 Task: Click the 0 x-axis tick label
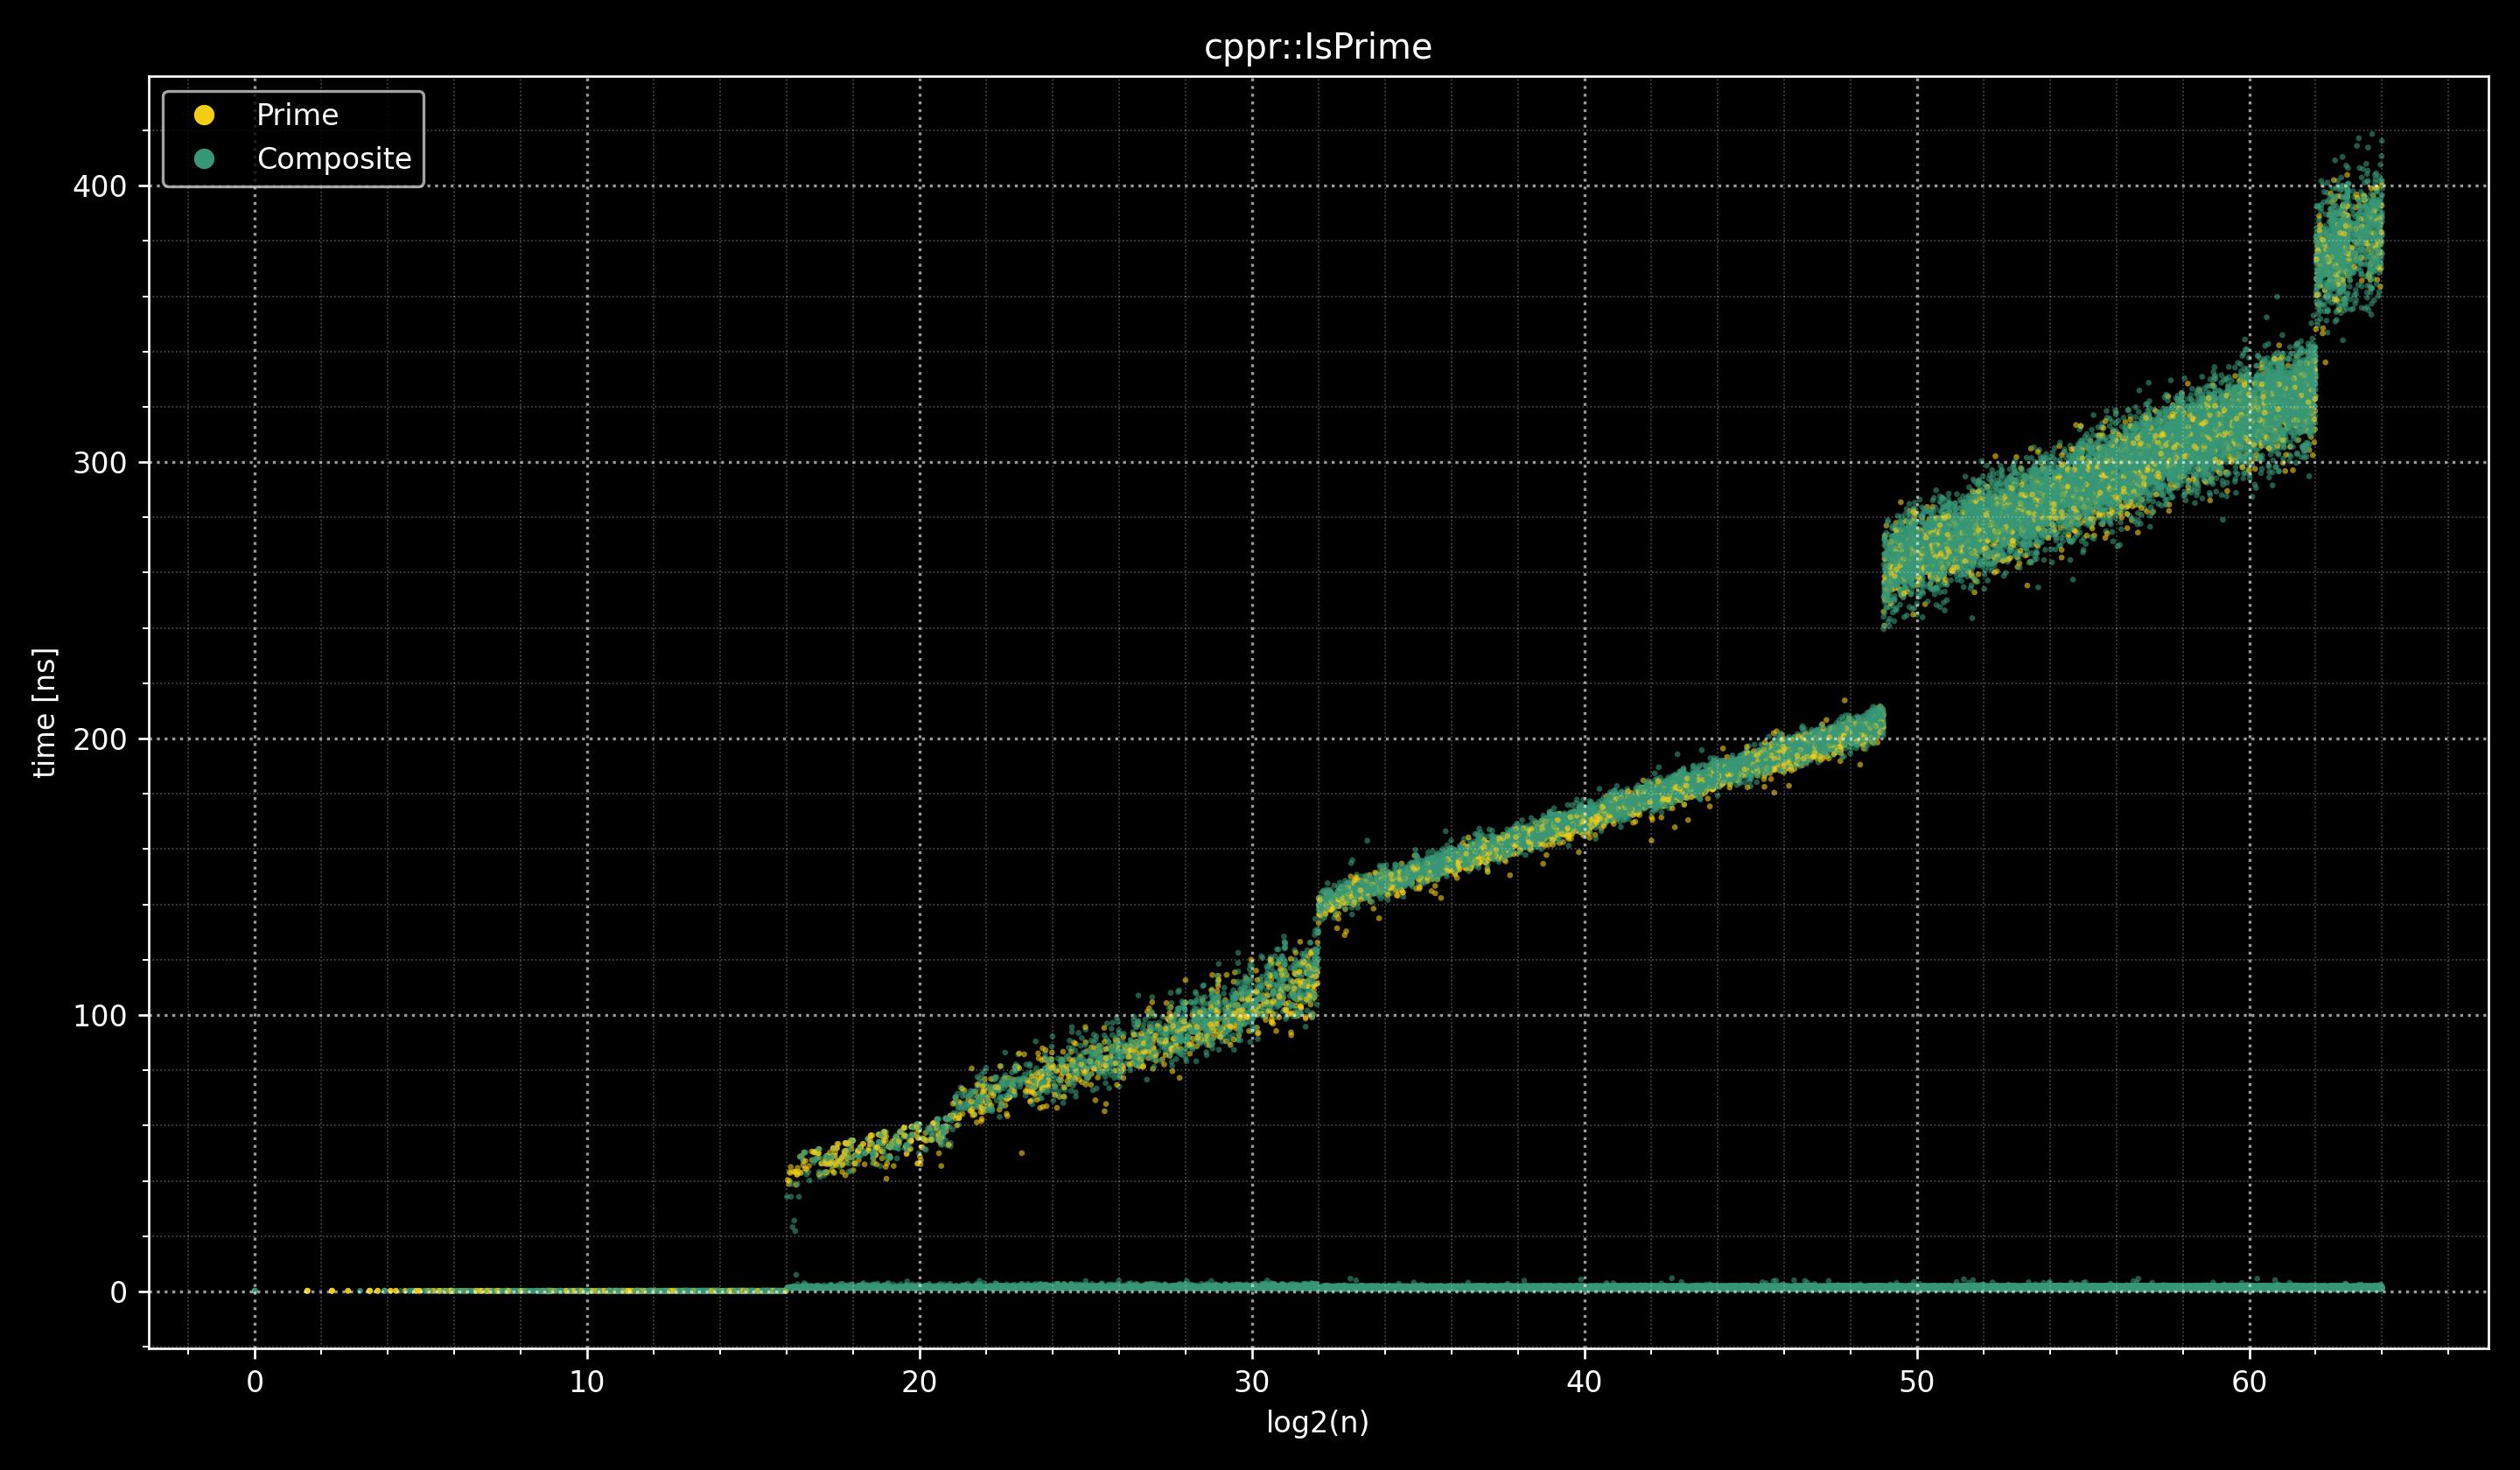pos(254,1382)
